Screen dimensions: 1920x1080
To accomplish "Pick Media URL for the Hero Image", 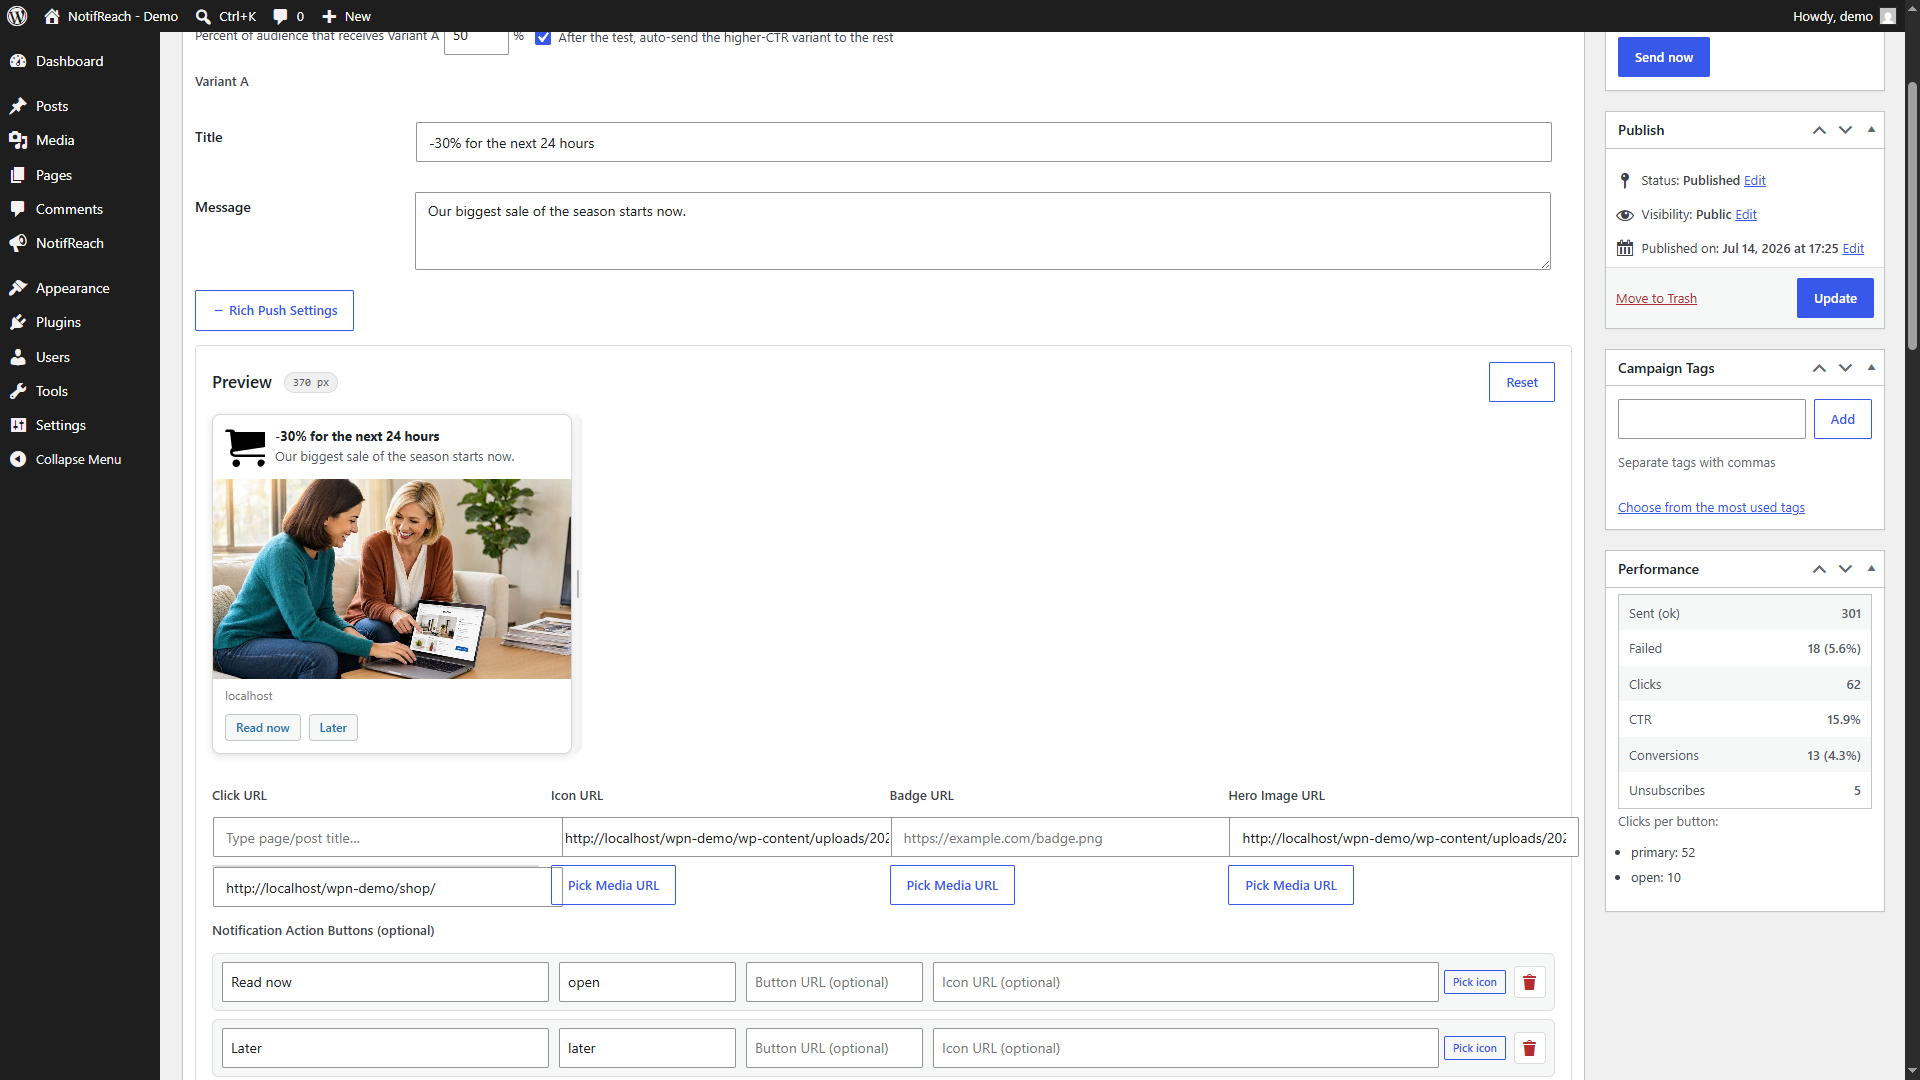I will [1290, 885].
